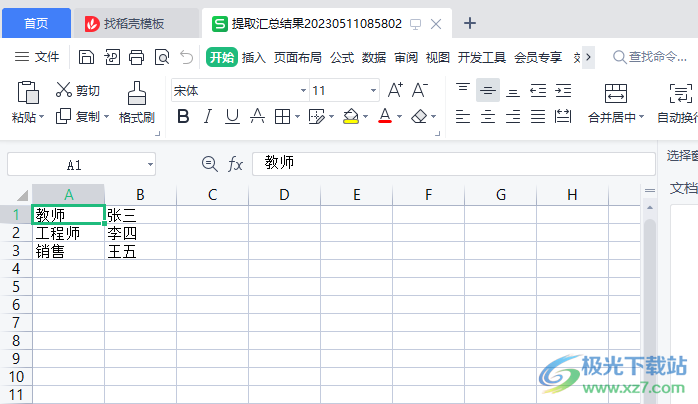698x404 pixels.
Task: Toggle Italic formatting
Action: [x=207, y=117]
